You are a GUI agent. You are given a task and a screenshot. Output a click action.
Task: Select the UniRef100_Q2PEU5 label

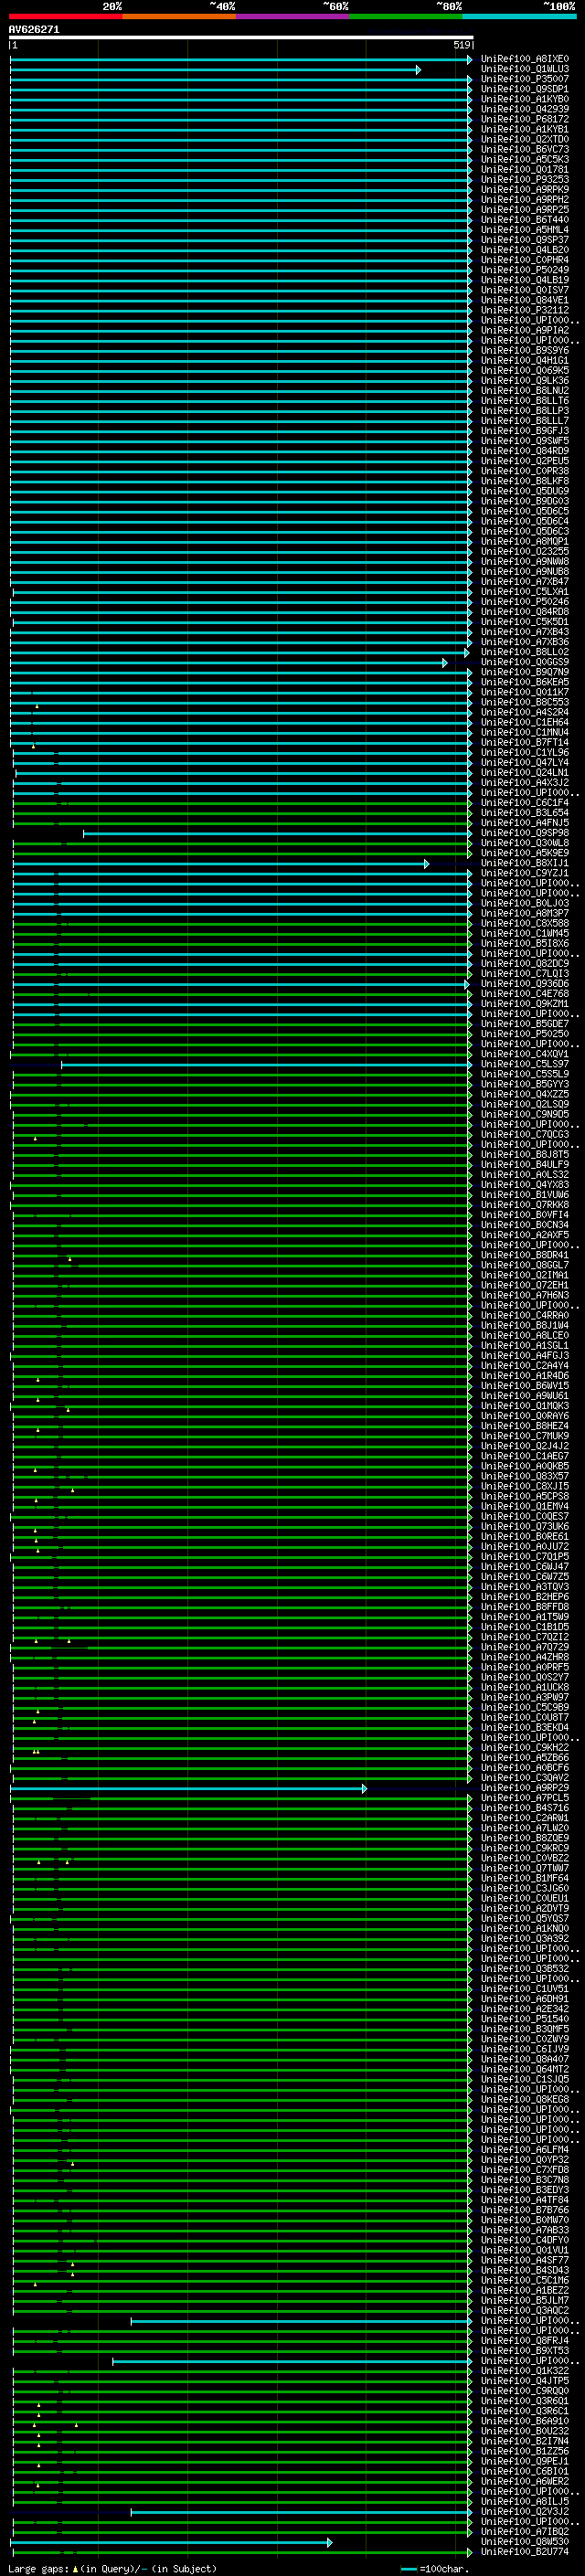[x=525, y=461]
